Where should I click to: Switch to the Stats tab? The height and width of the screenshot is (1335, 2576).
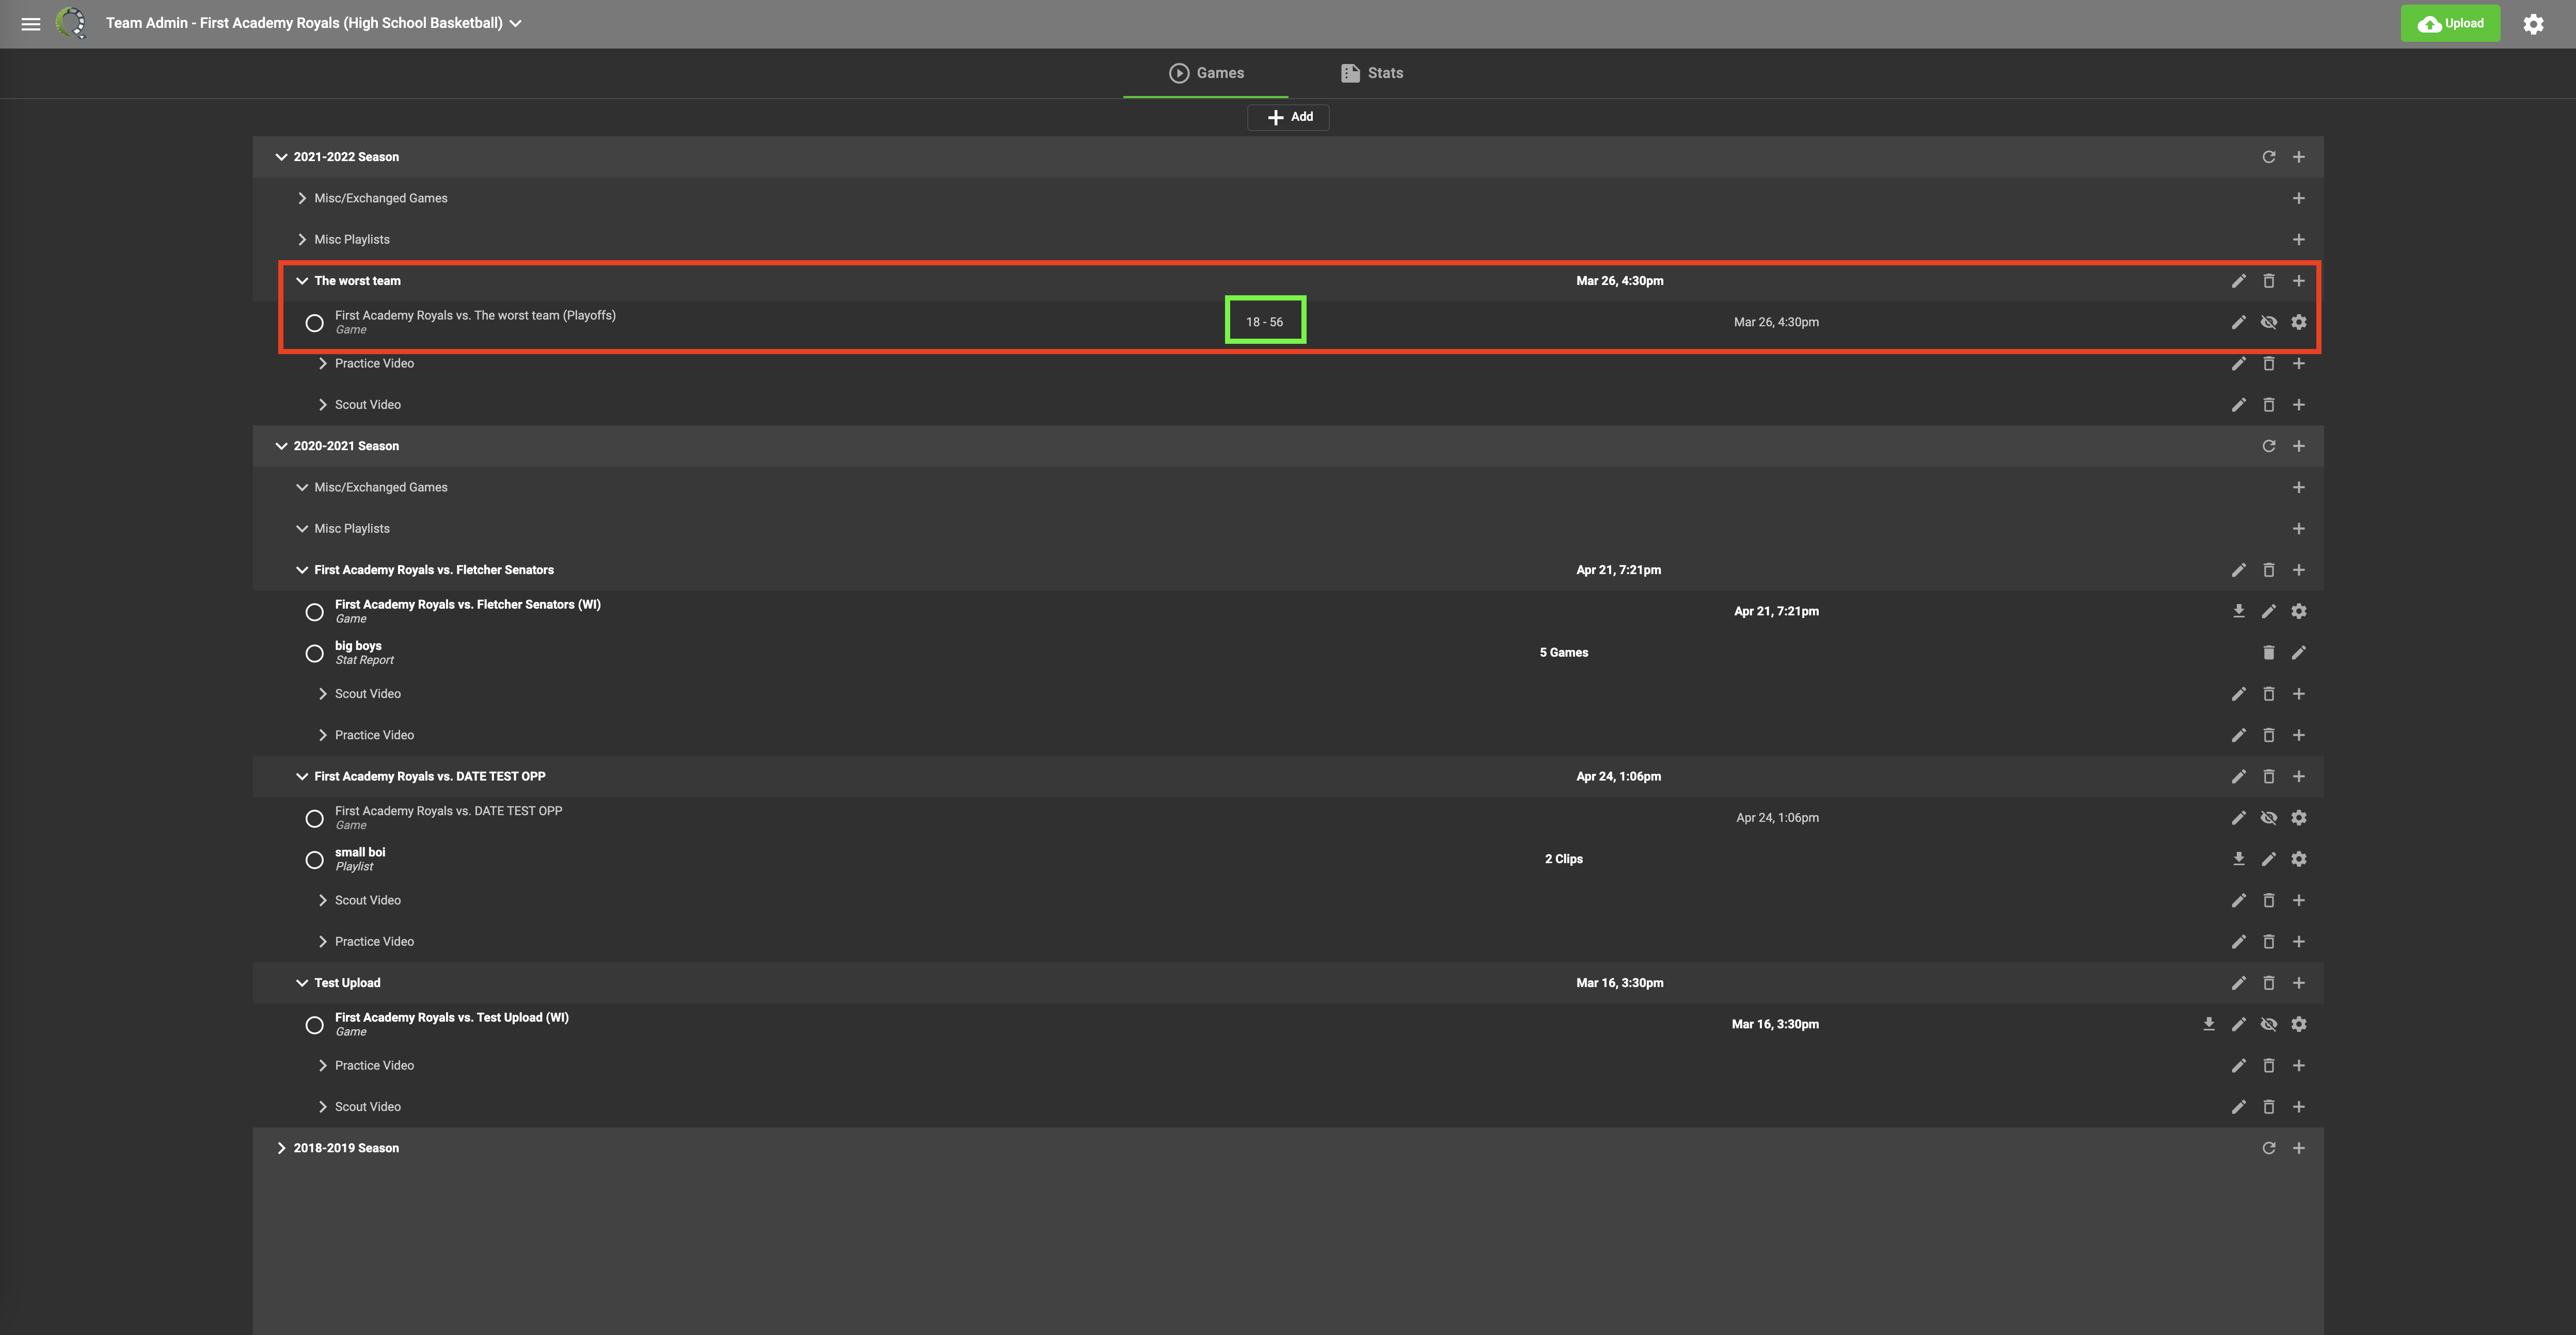(1372, 73)
